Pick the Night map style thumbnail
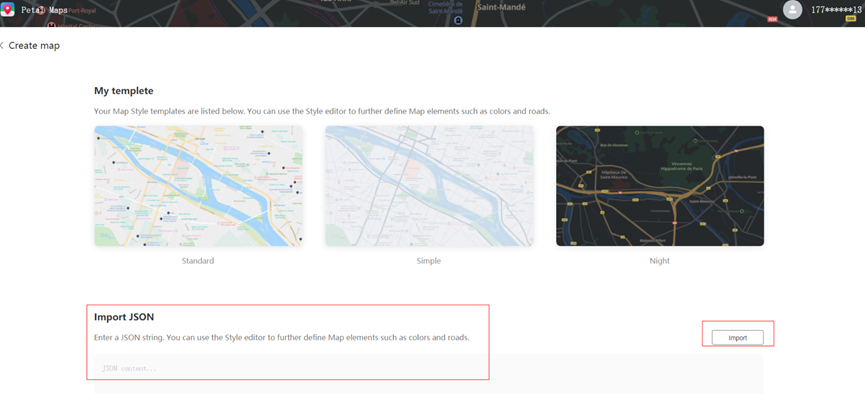 [660, 186]
